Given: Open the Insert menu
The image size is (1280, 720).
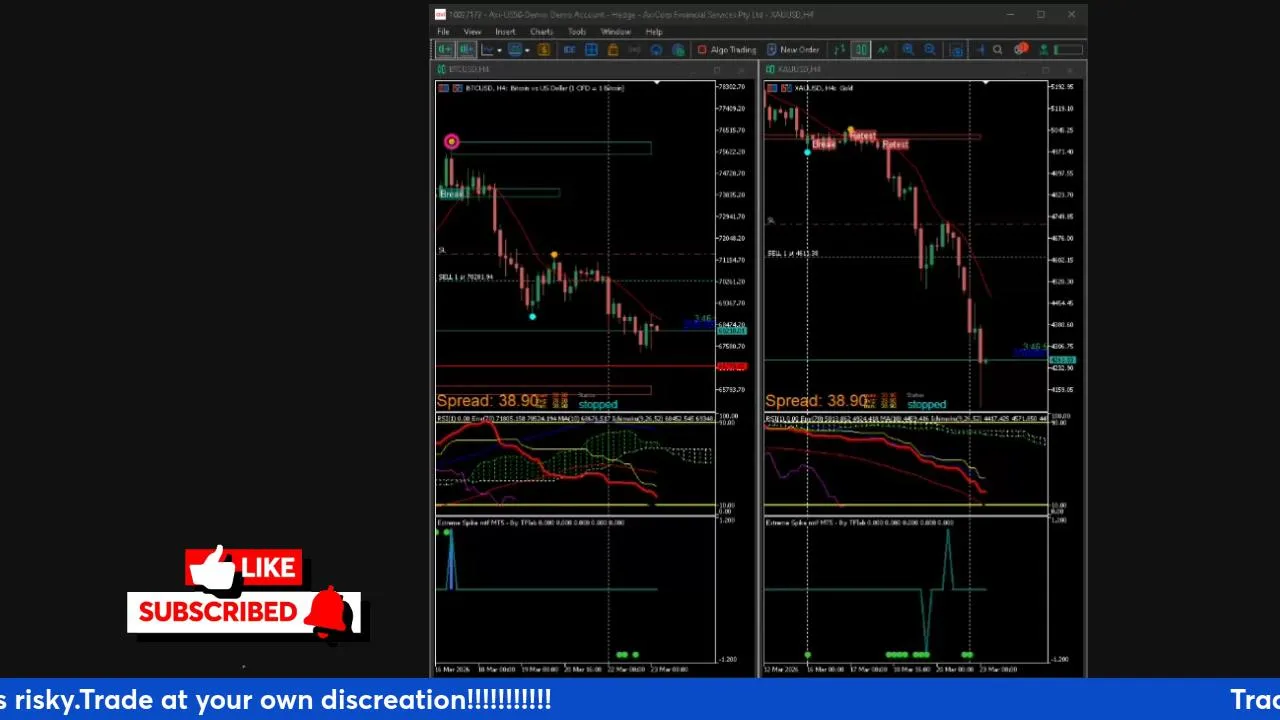Looking at the screenshot, I should coord(505,32).
